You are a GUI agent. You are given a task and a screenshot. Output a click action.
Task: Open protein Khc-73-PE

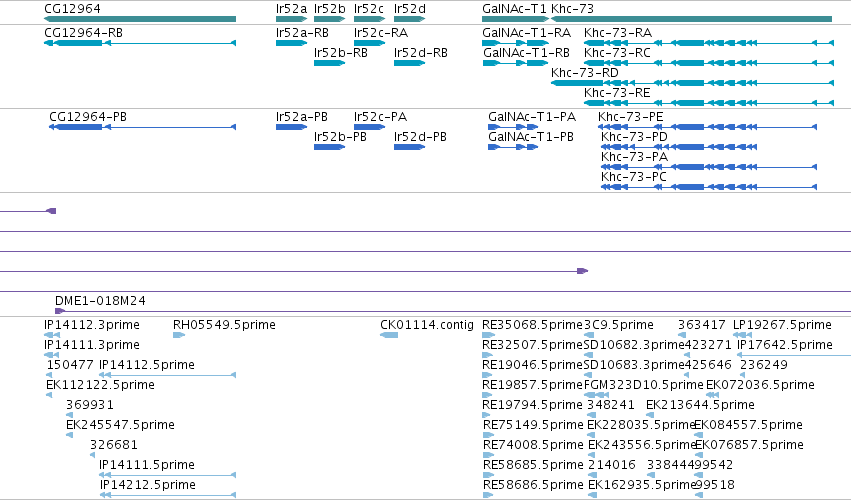point(631,117)
